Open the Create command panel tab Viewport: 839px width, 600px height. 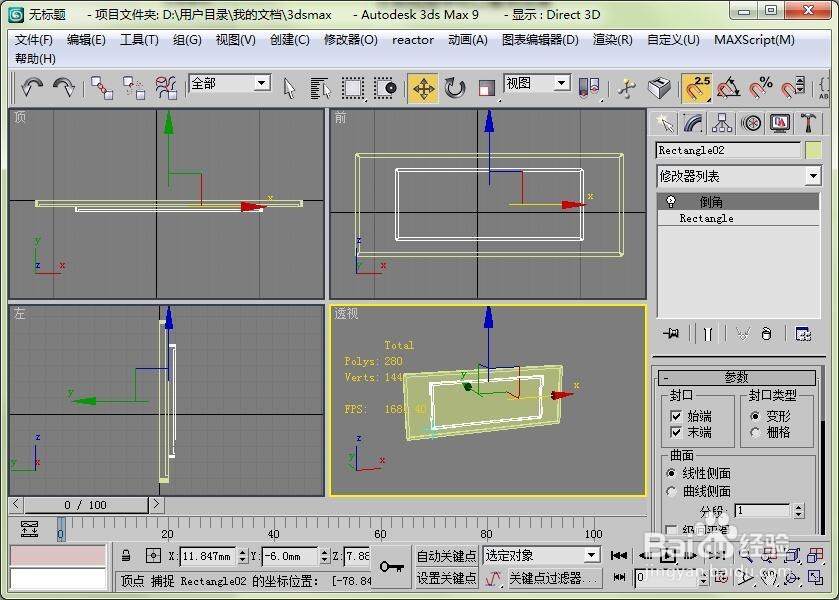point(665,124)
